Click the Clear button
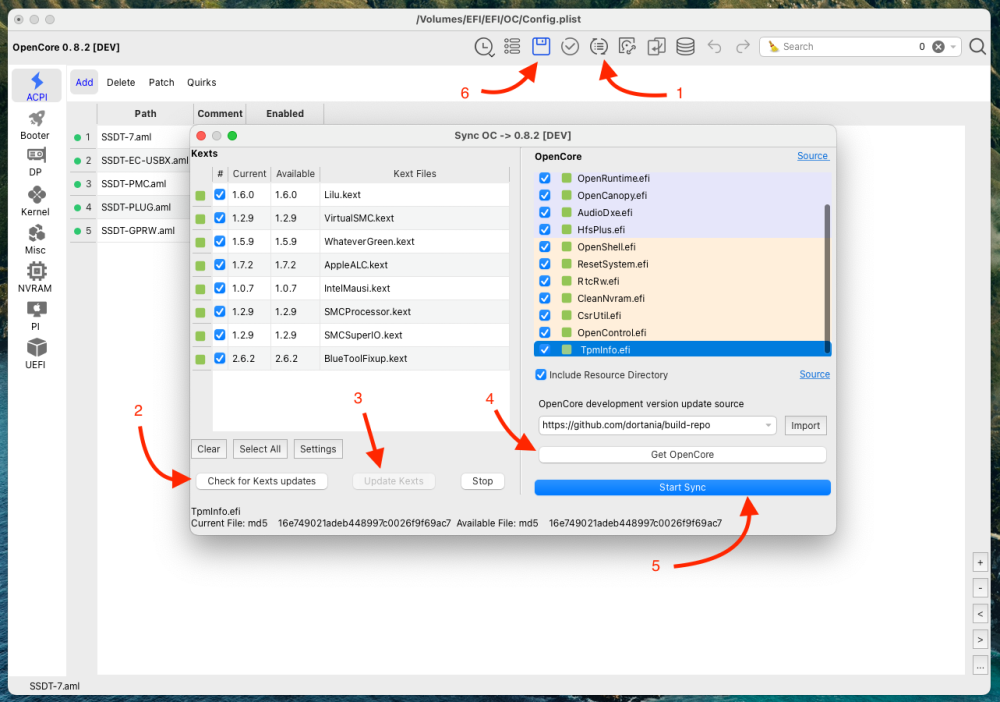Screen dimensions: 1000x702 (209, 449)
